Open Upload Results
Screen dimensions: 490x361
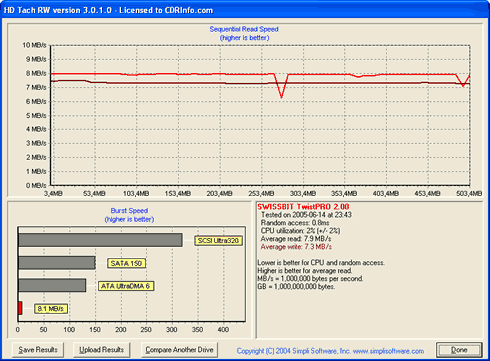[x=101, y=350]
